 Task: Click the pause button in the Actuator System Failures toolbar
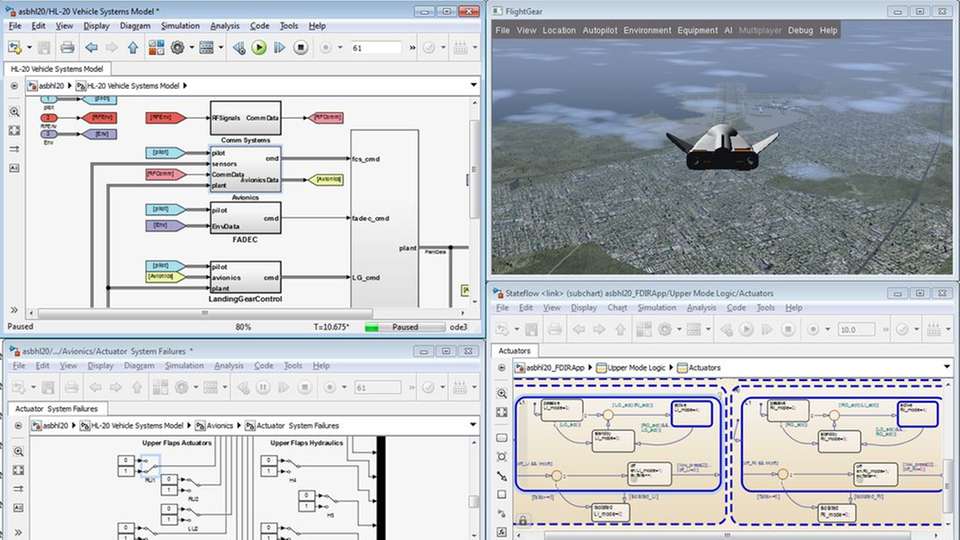click(x=263, y=387)
